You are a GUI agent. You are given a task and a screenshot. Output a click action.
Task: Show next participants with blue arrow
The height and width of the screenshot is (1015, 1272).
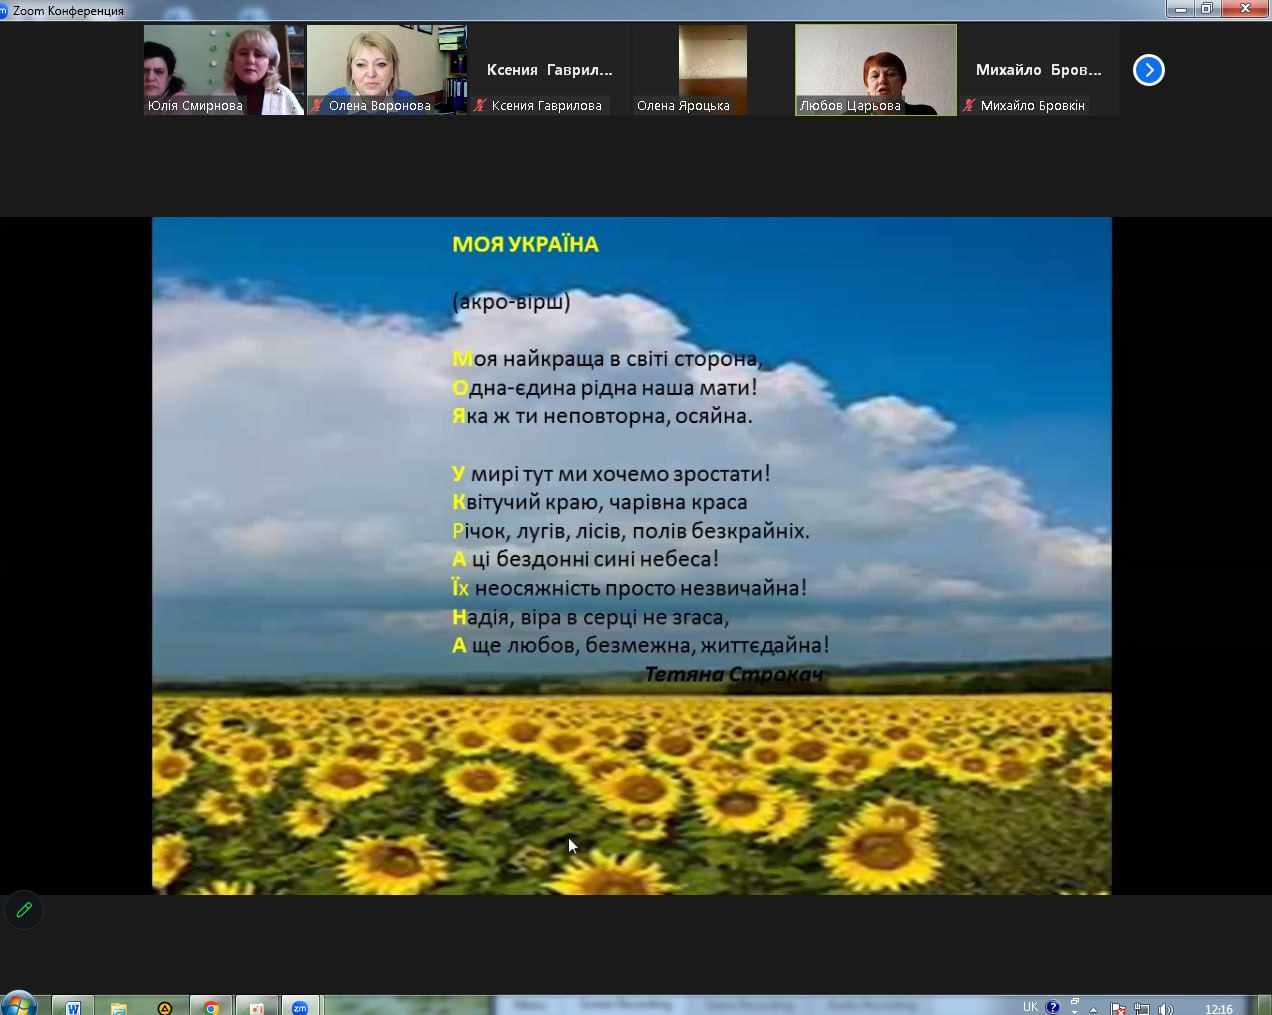[x=1148, y=70]
